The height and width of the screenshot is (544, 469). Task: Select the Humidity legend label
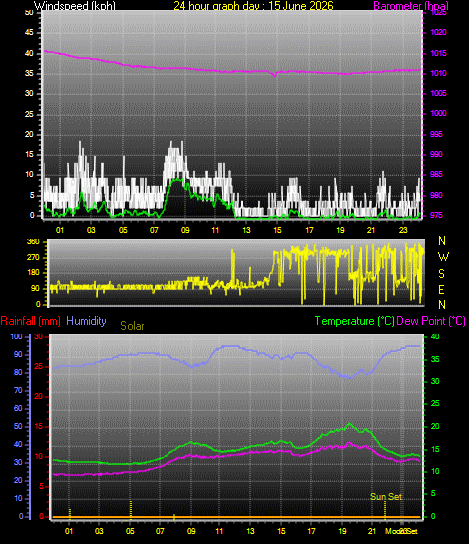click(86, 321)
